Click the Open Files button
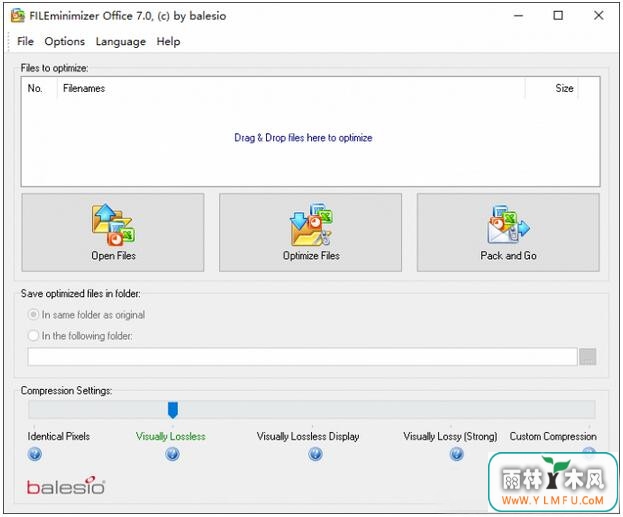 click(x=113, y=232)
